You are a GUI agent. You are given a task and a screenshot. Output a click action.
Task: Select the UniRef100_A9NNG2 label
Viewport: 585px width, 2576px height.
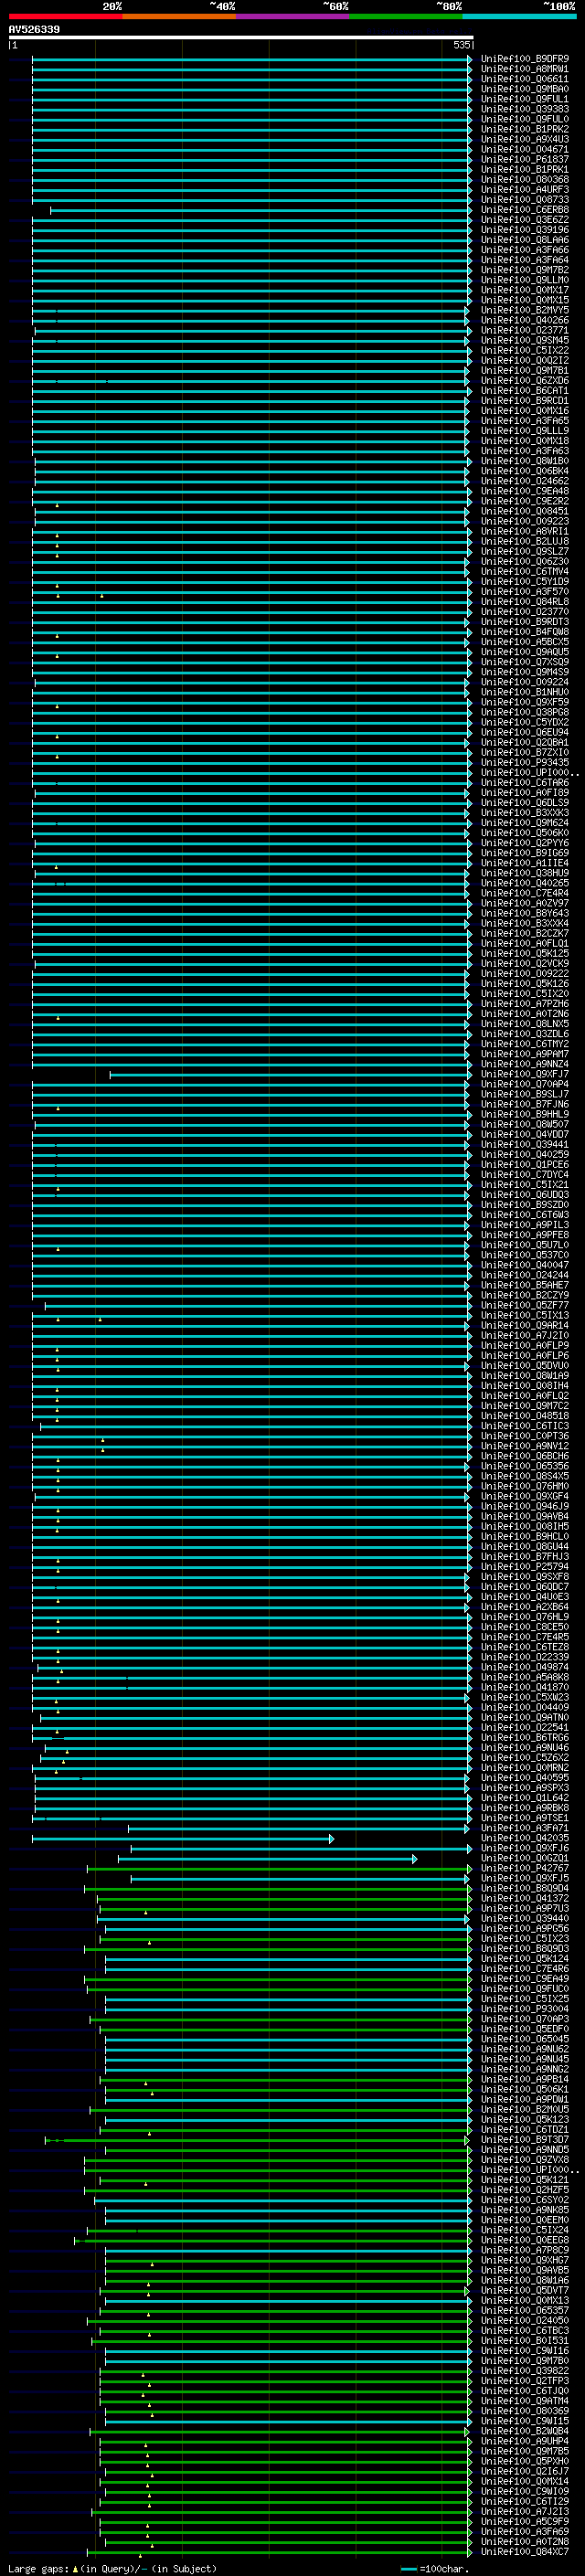click(x=524, y=2069)
